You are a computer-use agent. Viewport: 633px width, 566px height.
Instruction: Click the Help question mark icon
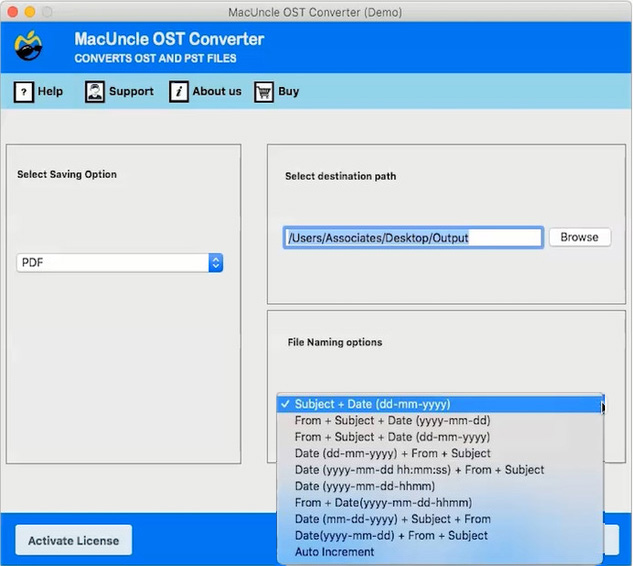click(24, 92)
